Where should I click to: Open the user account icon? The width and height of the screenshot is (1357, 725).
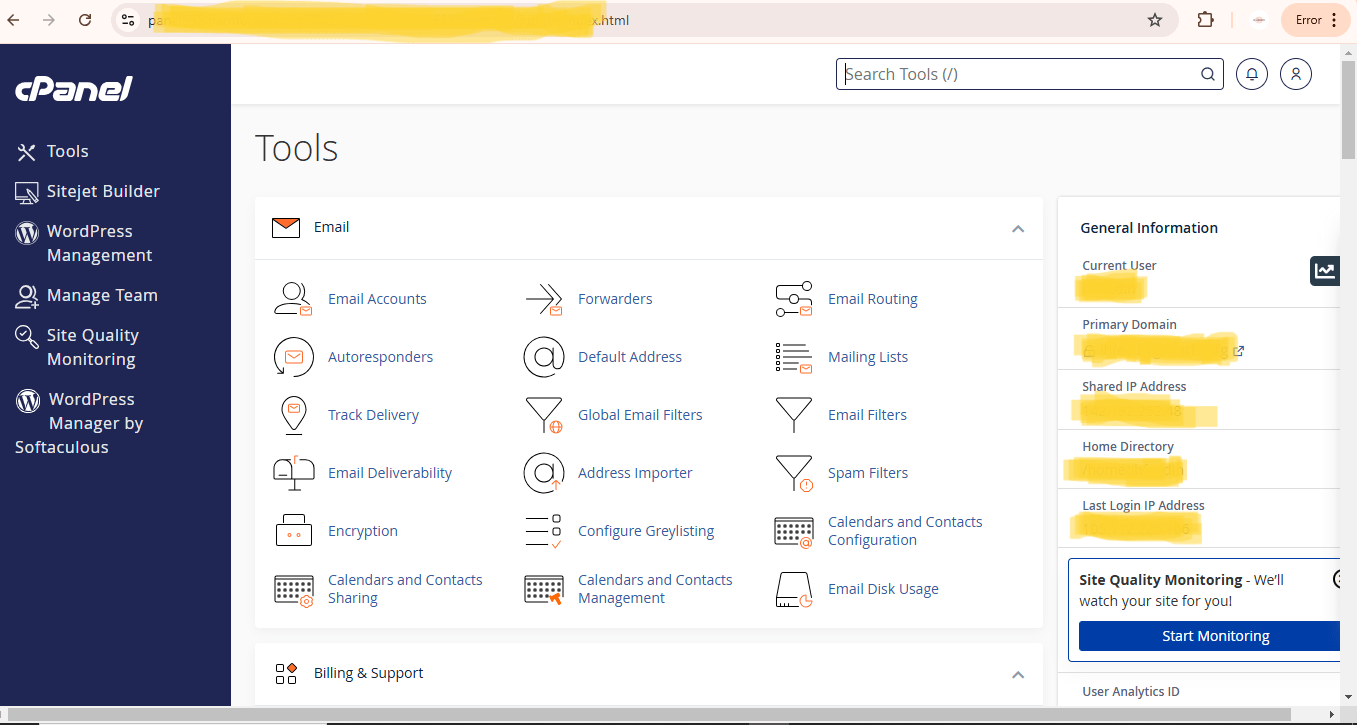(1296, 74)
